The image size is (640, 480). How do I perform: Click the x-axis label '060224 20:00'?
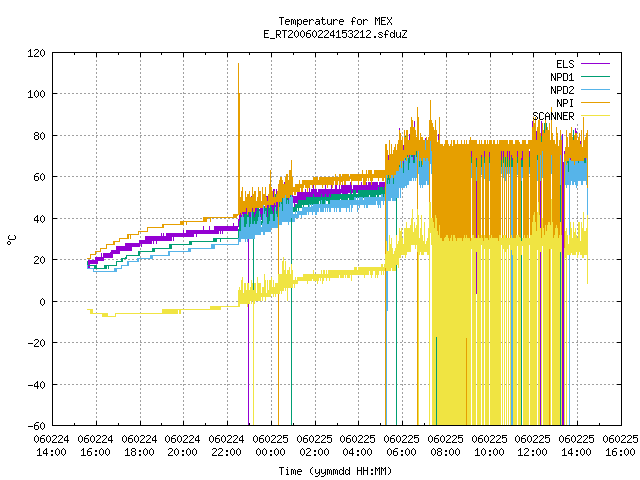pyautogui.click(x=182, y=446)
